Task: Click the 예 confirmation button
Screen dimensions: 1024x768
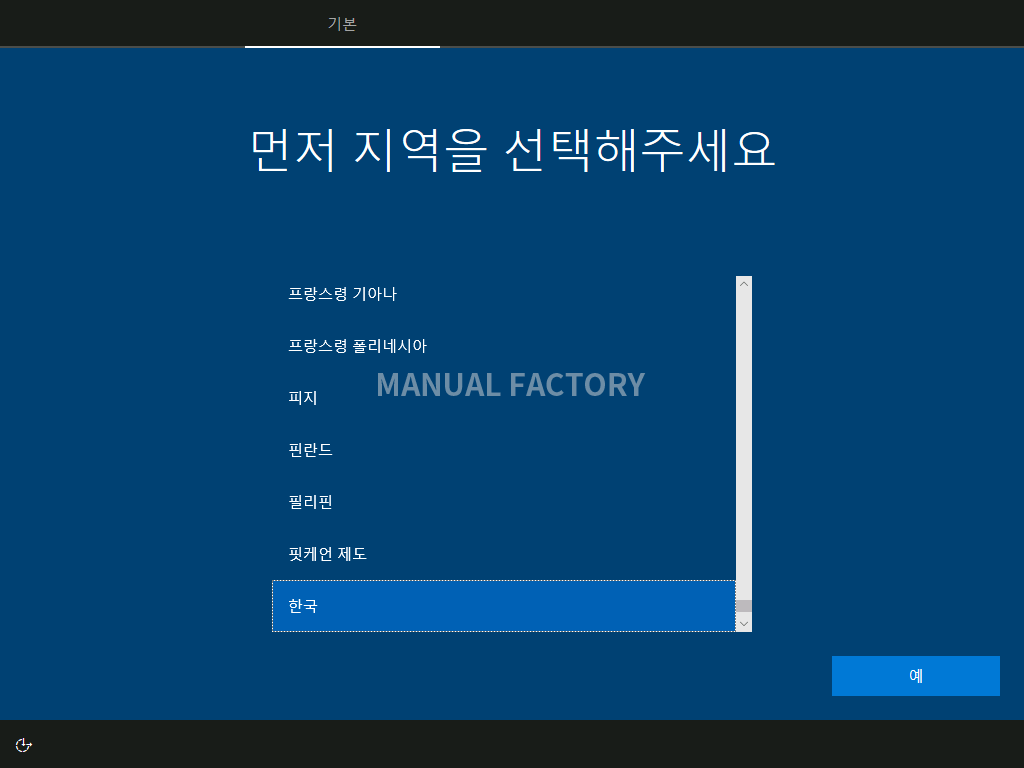Action: (x=916, y=676)
